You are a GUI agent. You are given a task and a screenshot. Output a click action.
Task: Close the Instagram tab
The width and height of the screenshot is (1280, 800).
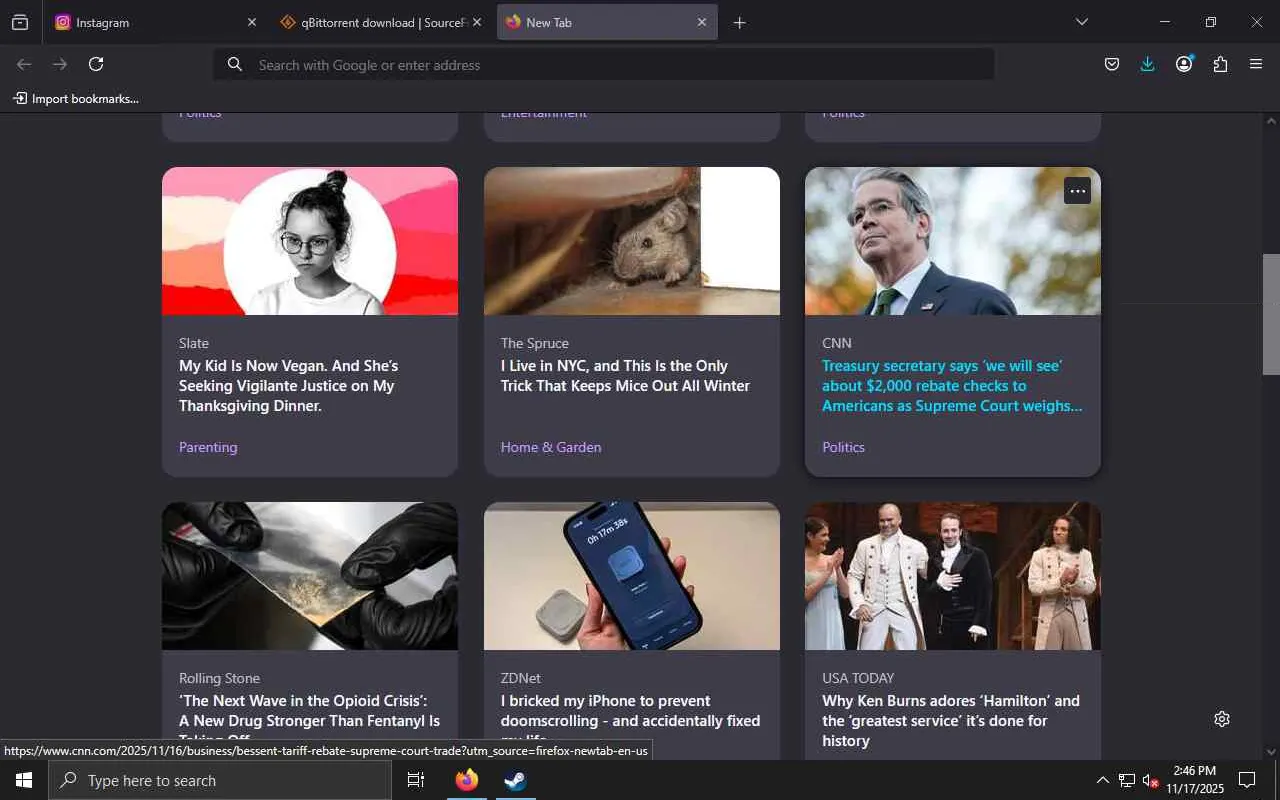[251, 22]
